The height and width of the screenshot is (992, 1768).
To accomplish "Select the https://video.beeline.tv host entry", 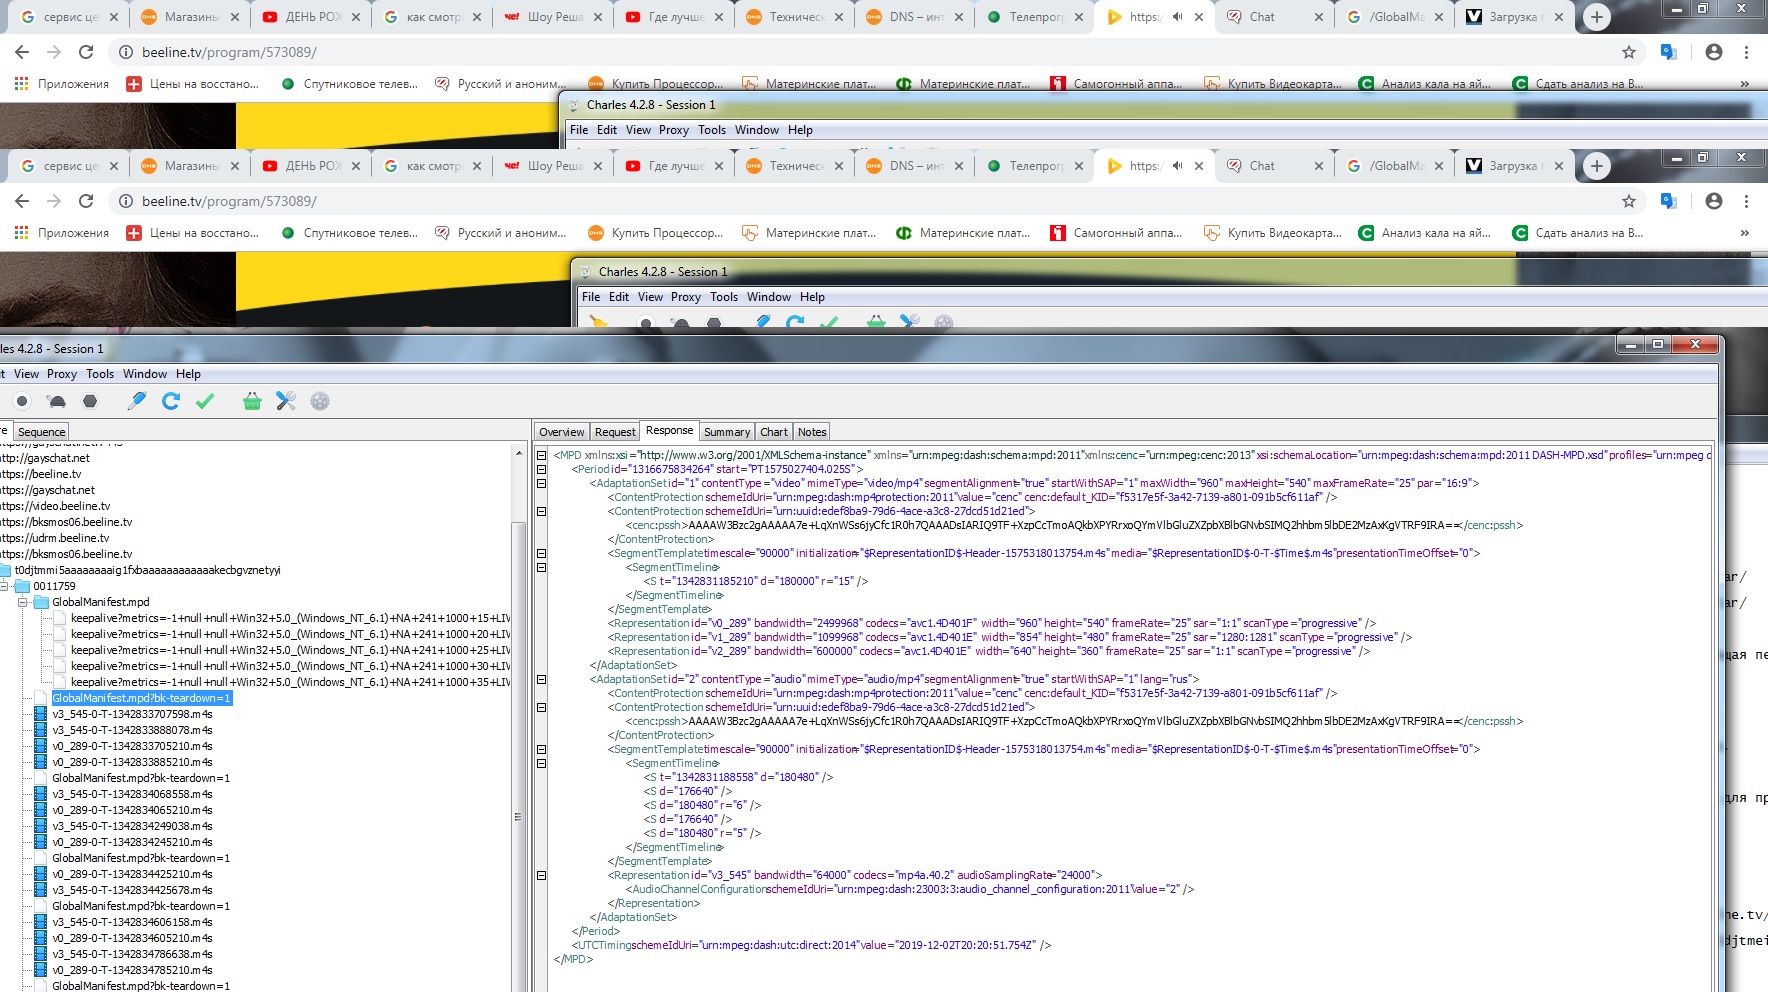I will pyautogui.click(x=57, y=506).
